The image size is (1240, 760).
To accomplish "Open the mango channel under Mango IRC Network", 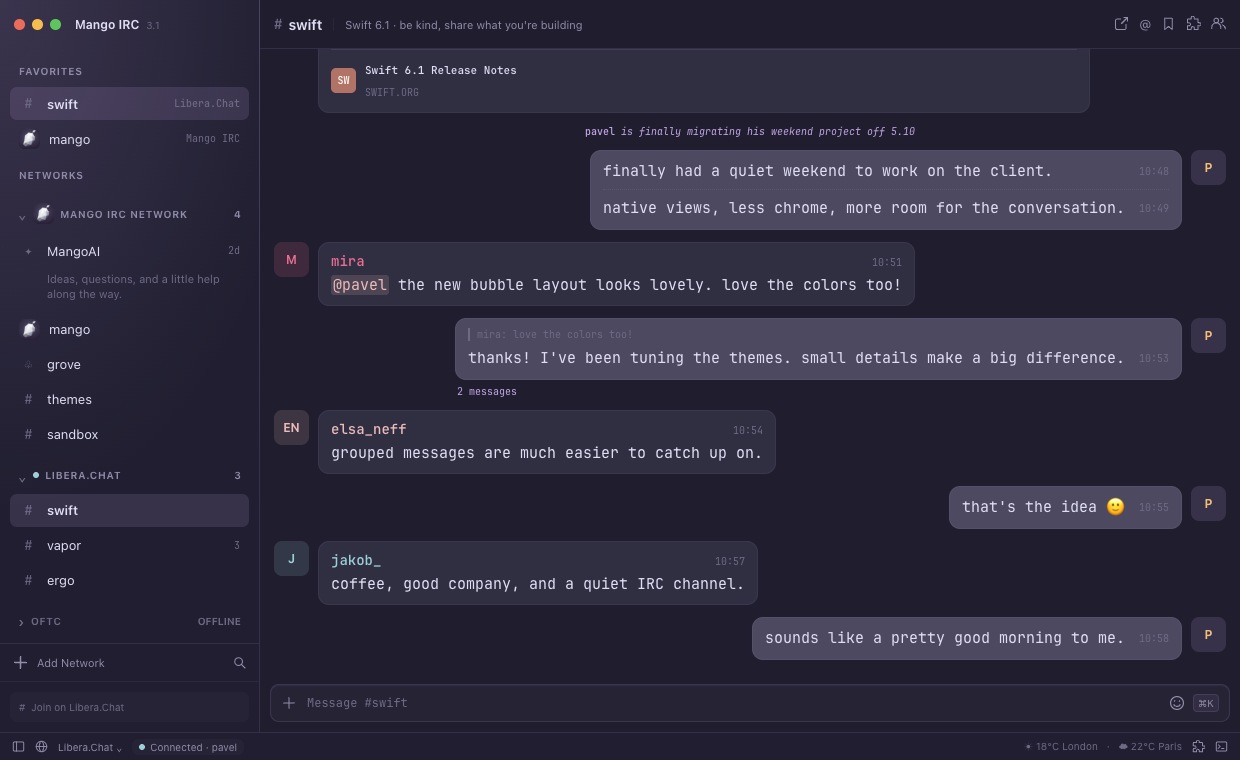I will tap(129, 329).
